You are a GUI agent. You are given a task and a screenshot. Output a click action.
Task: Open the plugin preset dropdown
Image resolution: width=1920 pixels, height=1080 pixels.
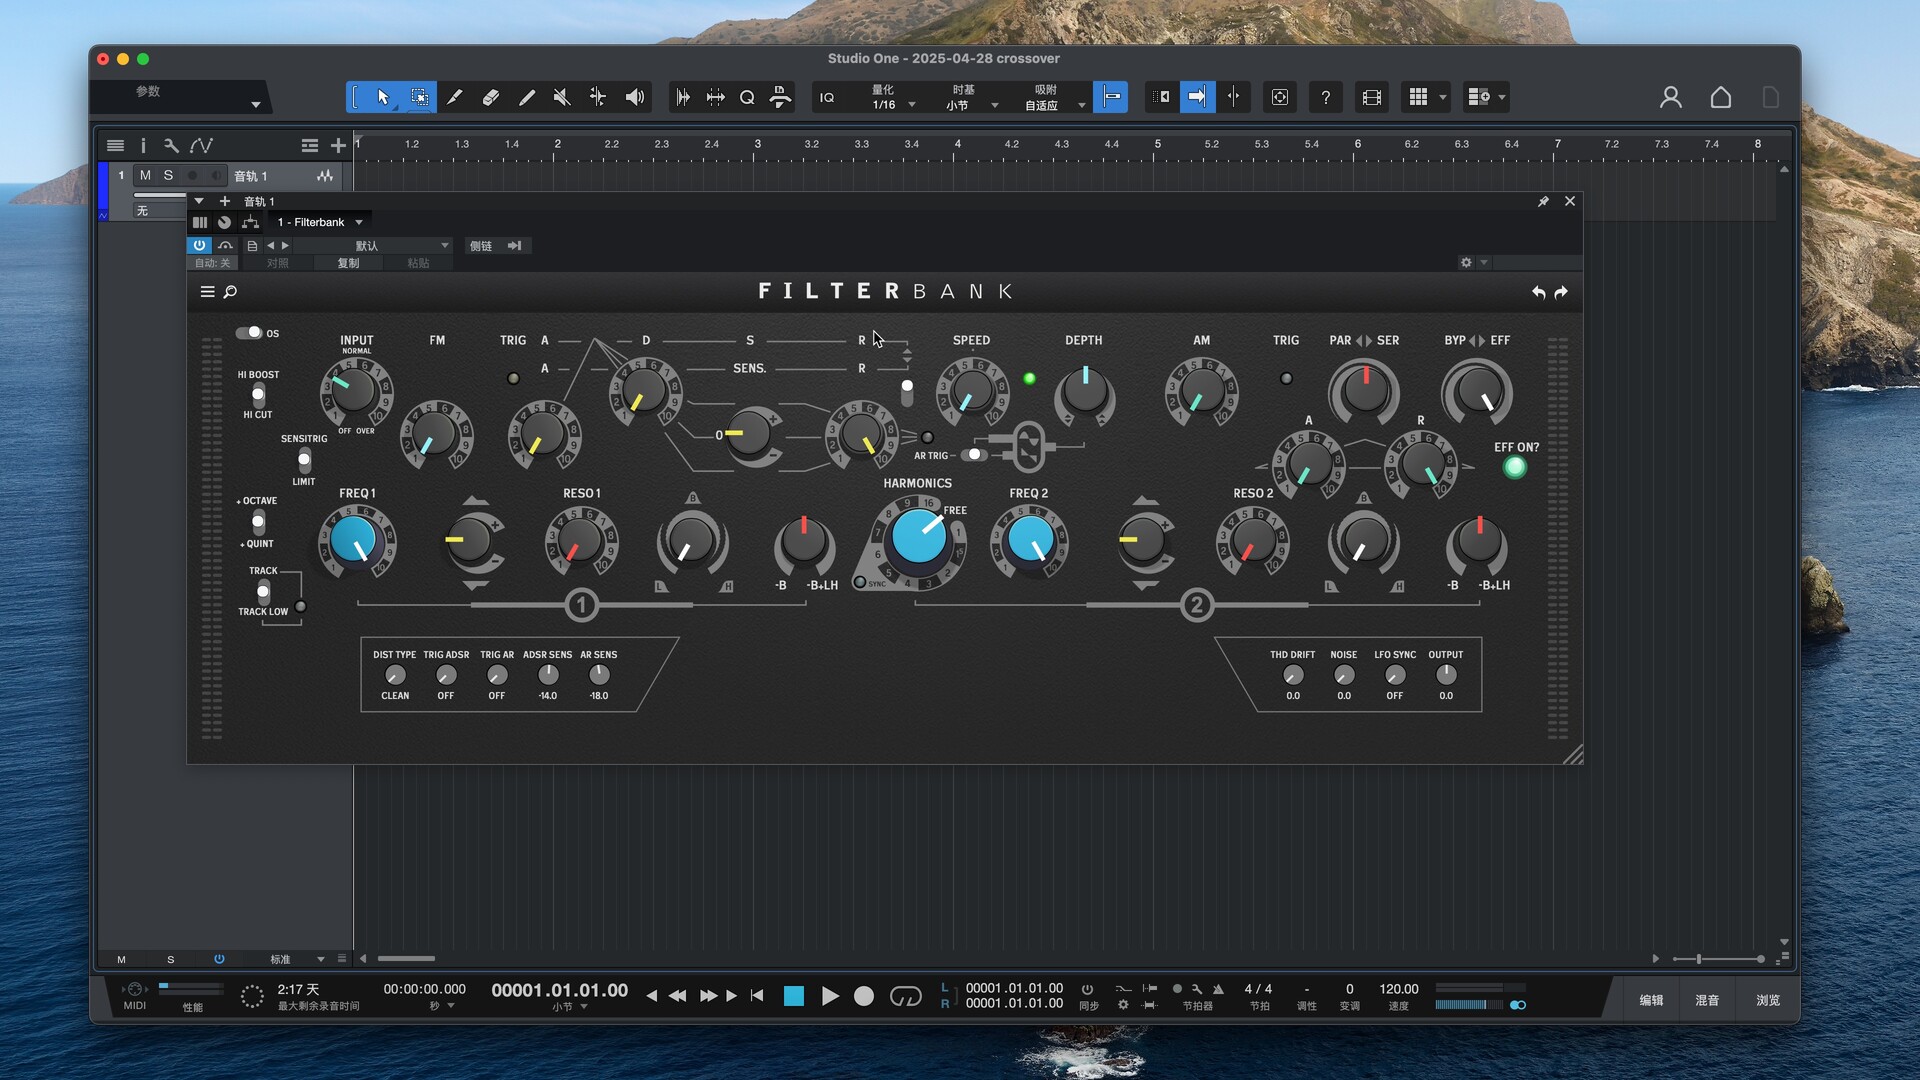[x=375, y=245]
